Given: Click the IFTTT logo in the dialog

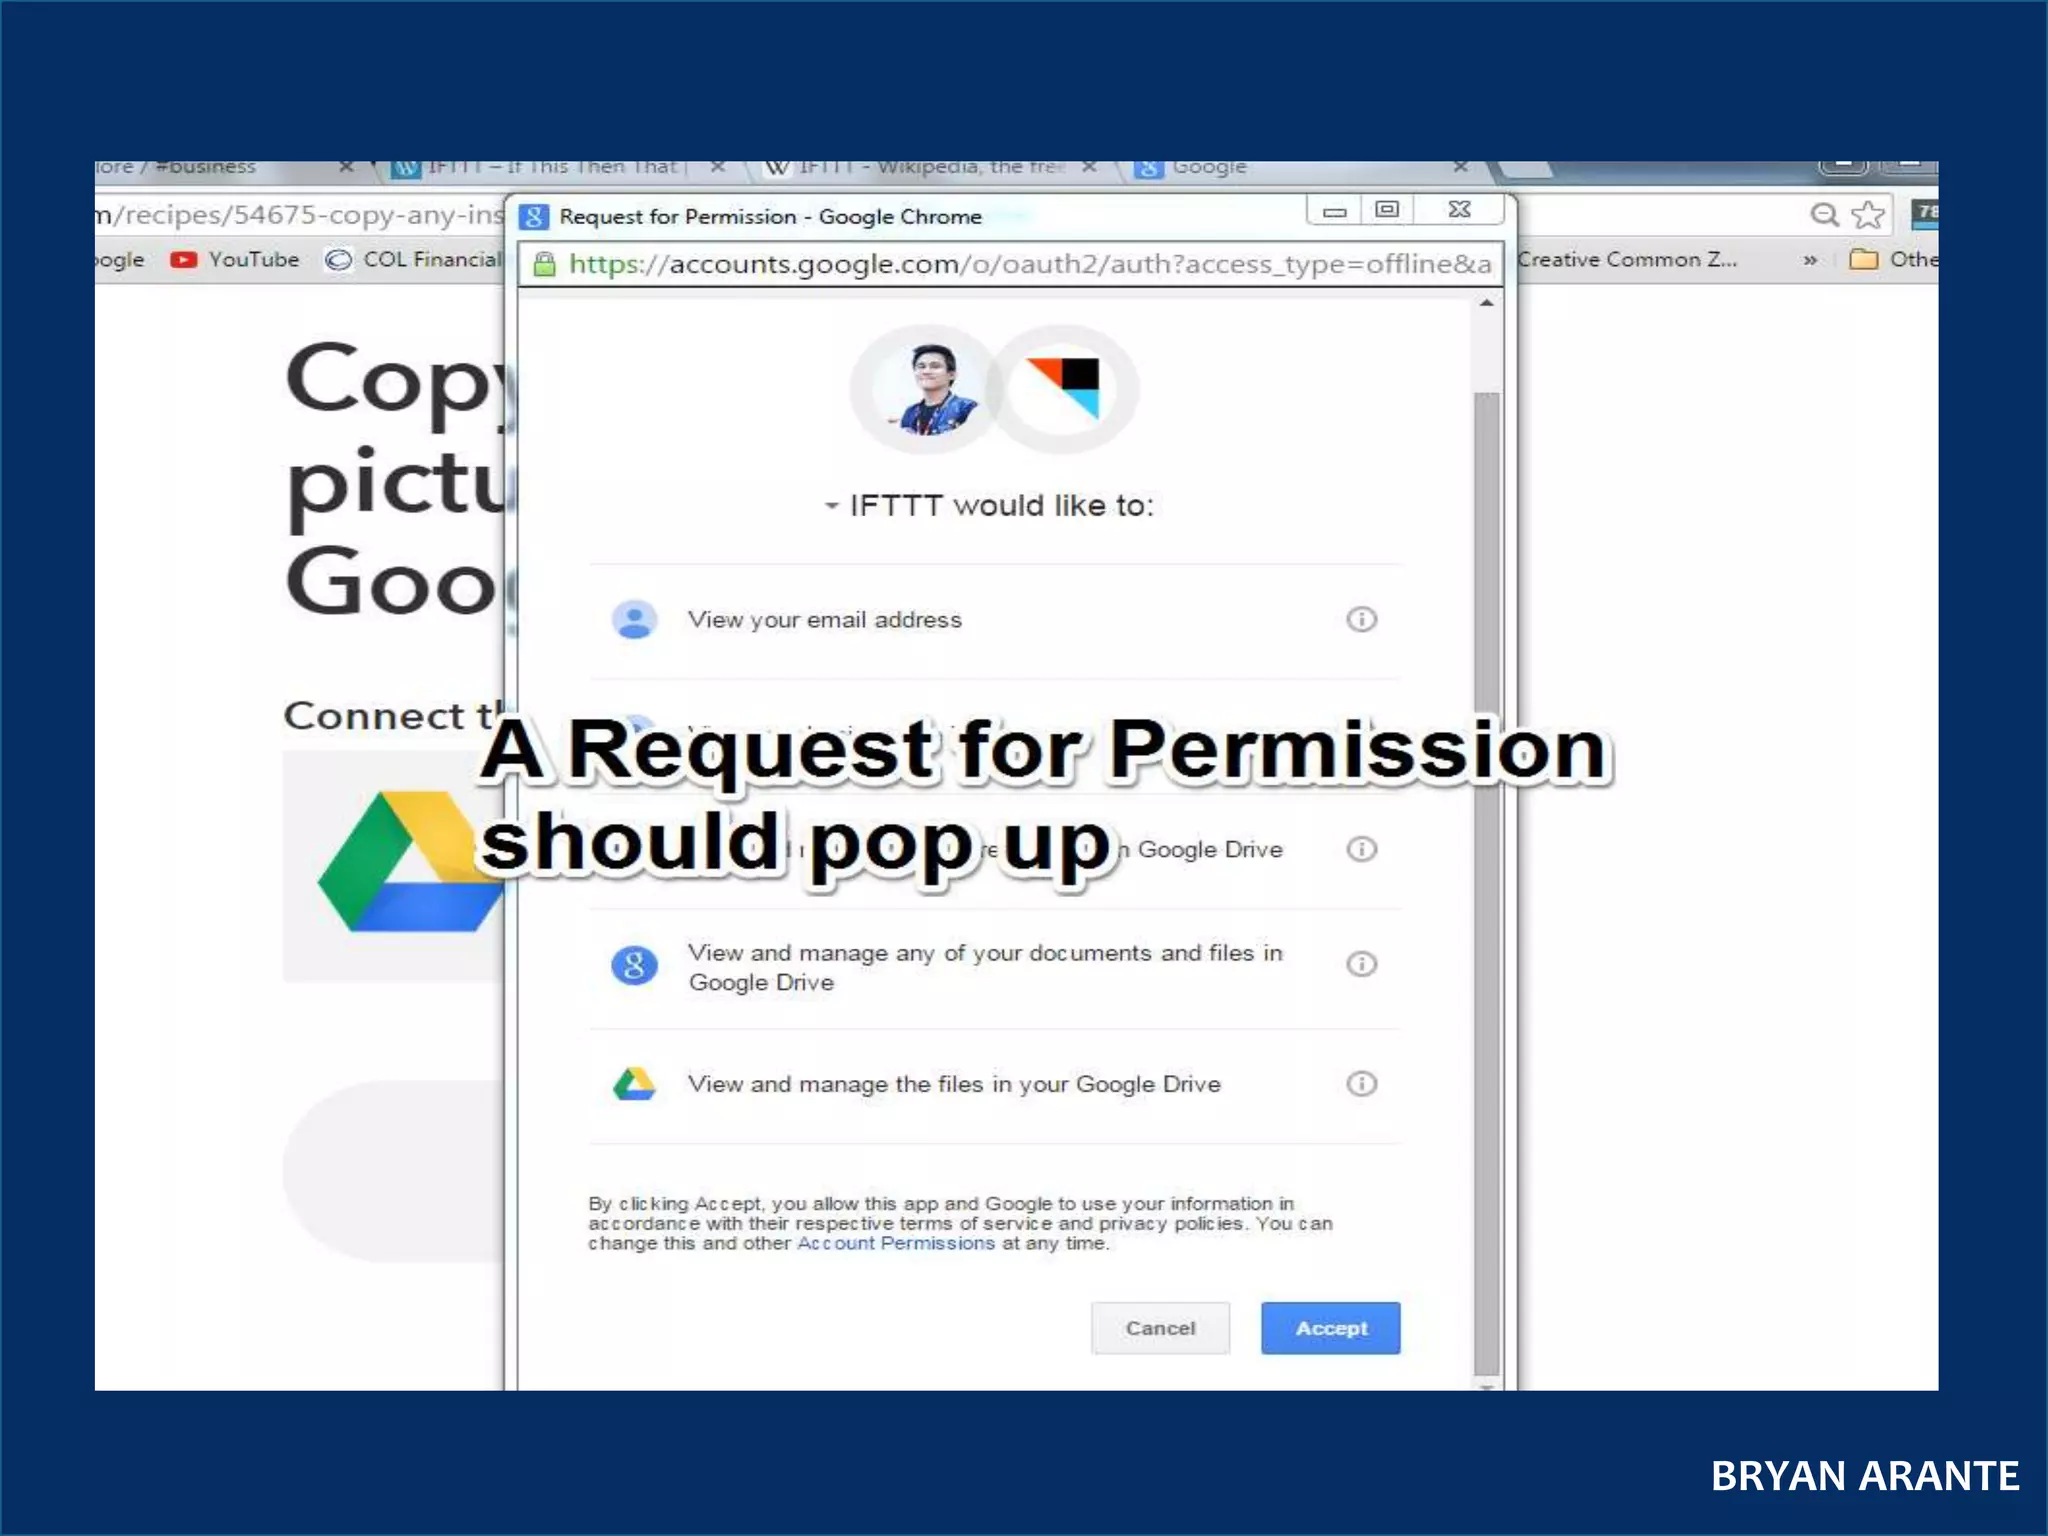Looking at the screenshot, I should (x=1064, y=388).
